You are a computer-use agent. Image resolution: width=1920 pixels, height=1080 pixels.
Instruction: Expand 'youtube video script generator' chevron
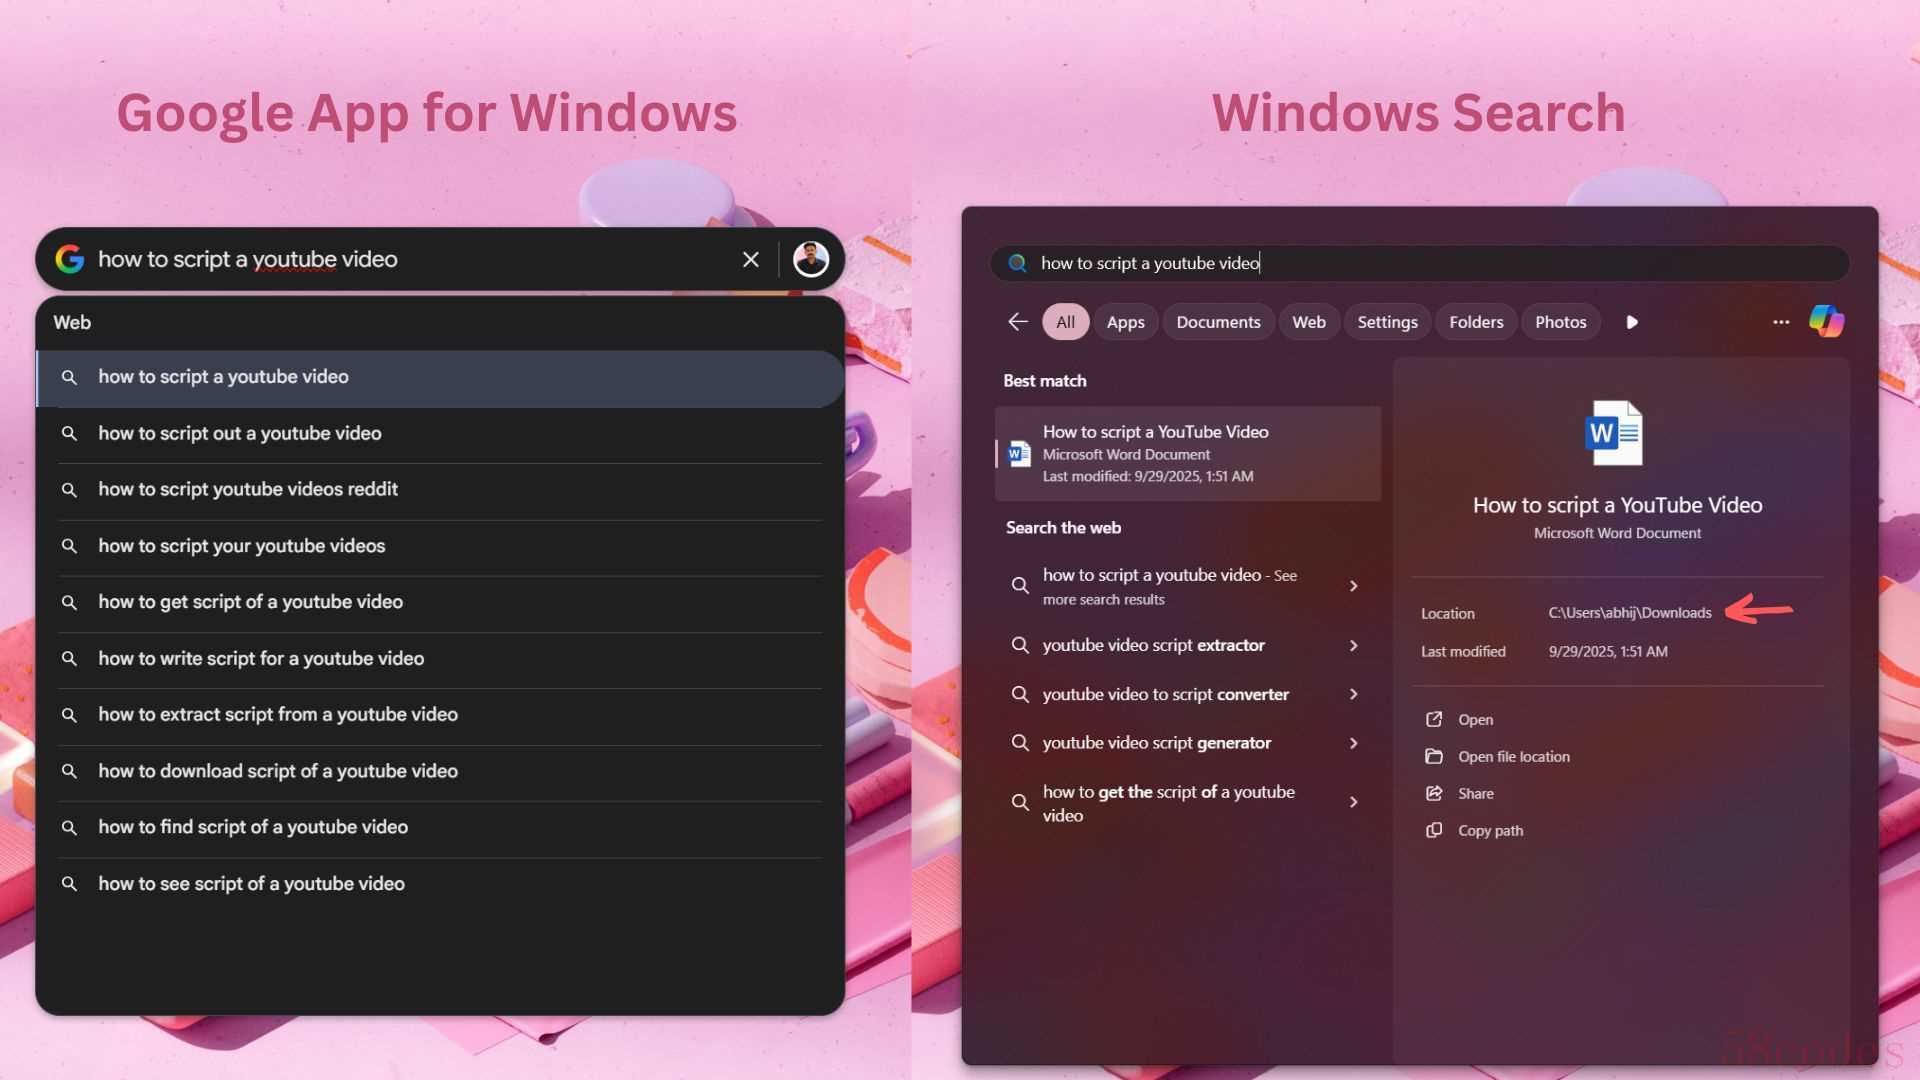(1354, 743)
